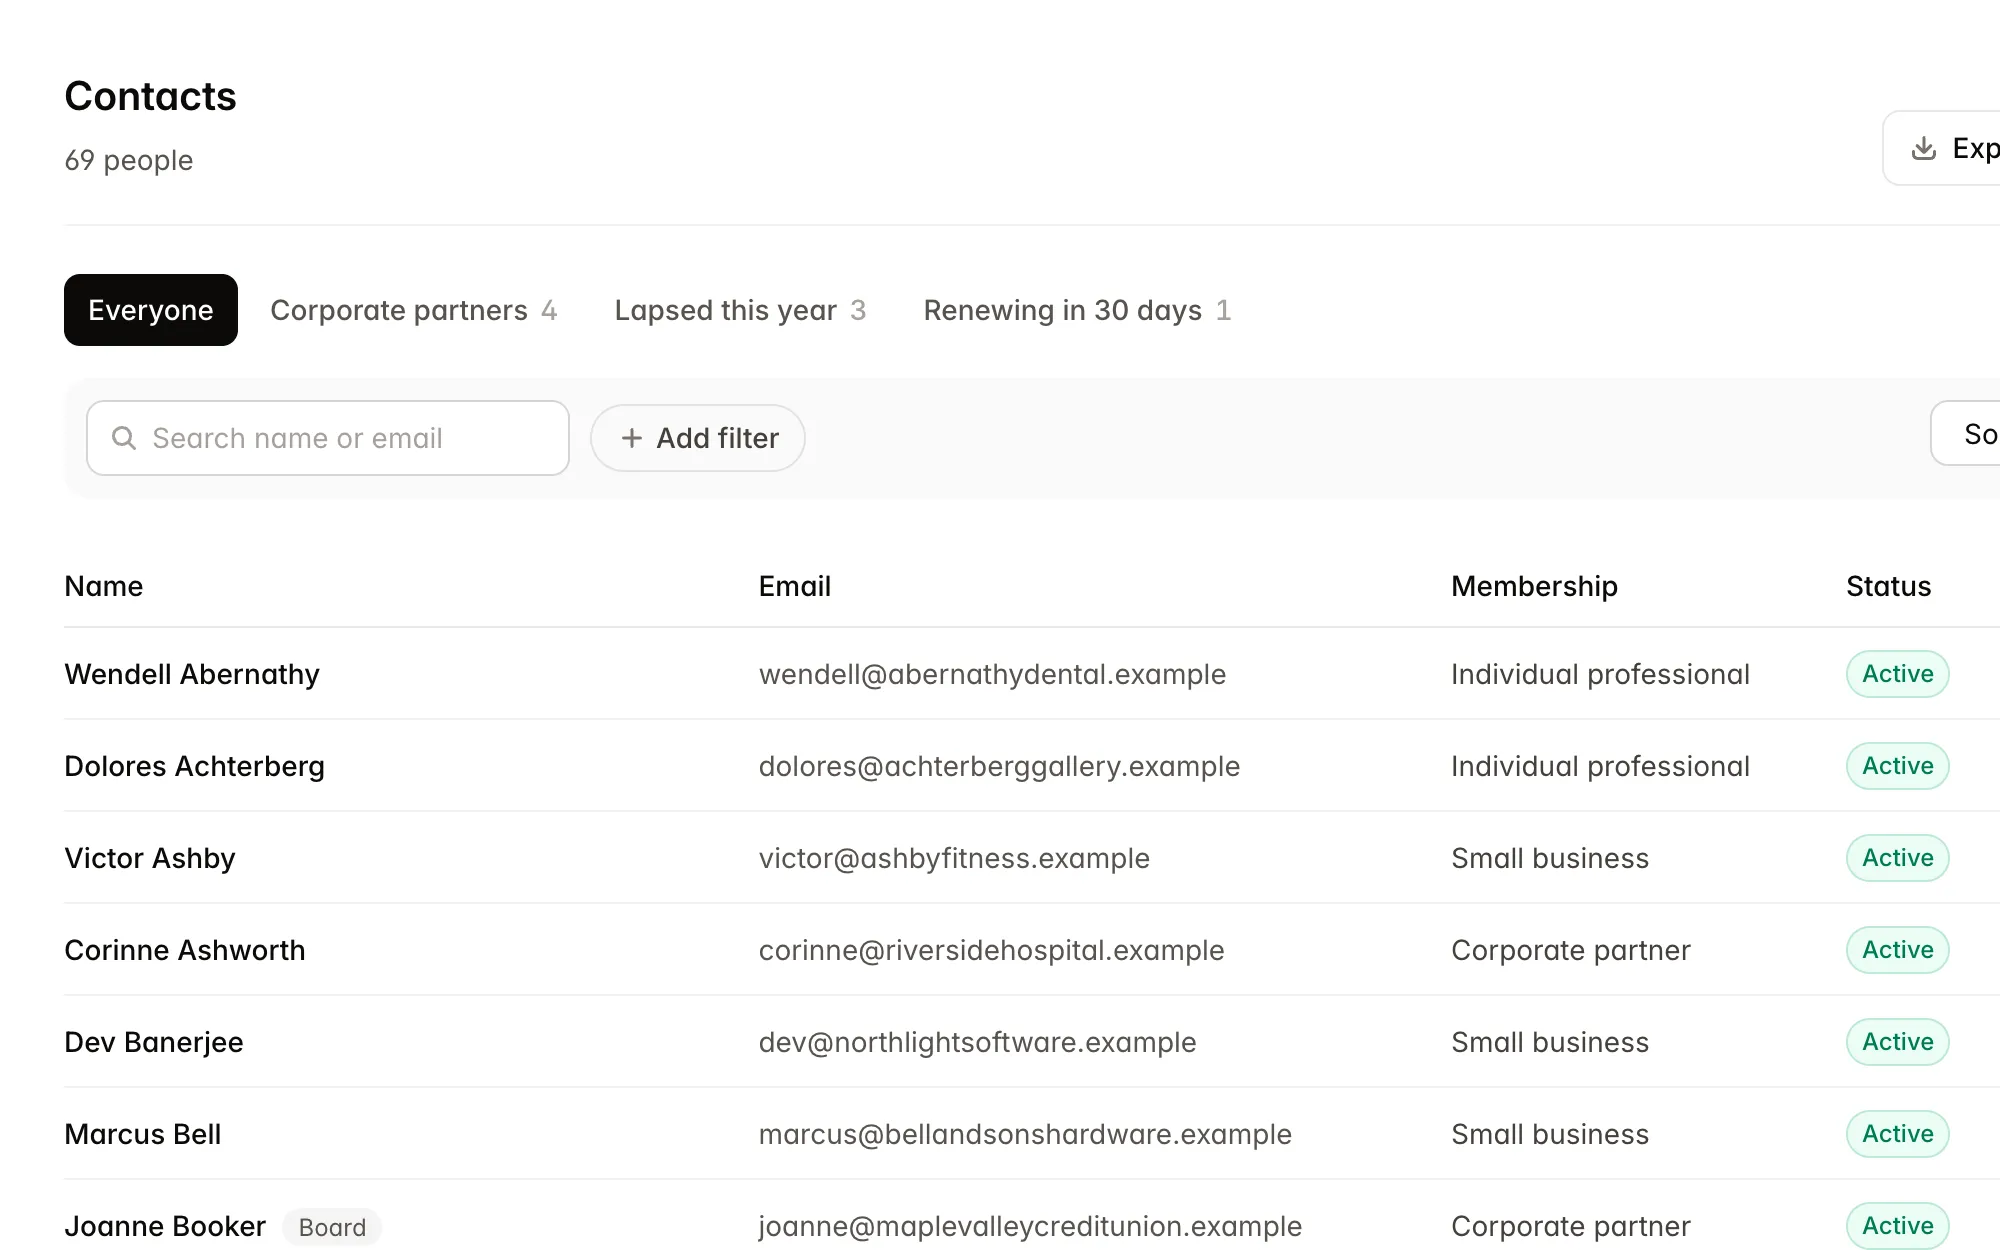Click Wendell Abernathy's Individual professional membership

point(1600,674)
